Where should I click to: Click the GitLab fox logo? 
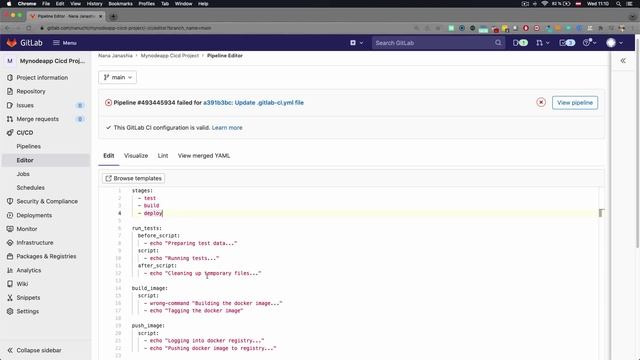(11, 43)
